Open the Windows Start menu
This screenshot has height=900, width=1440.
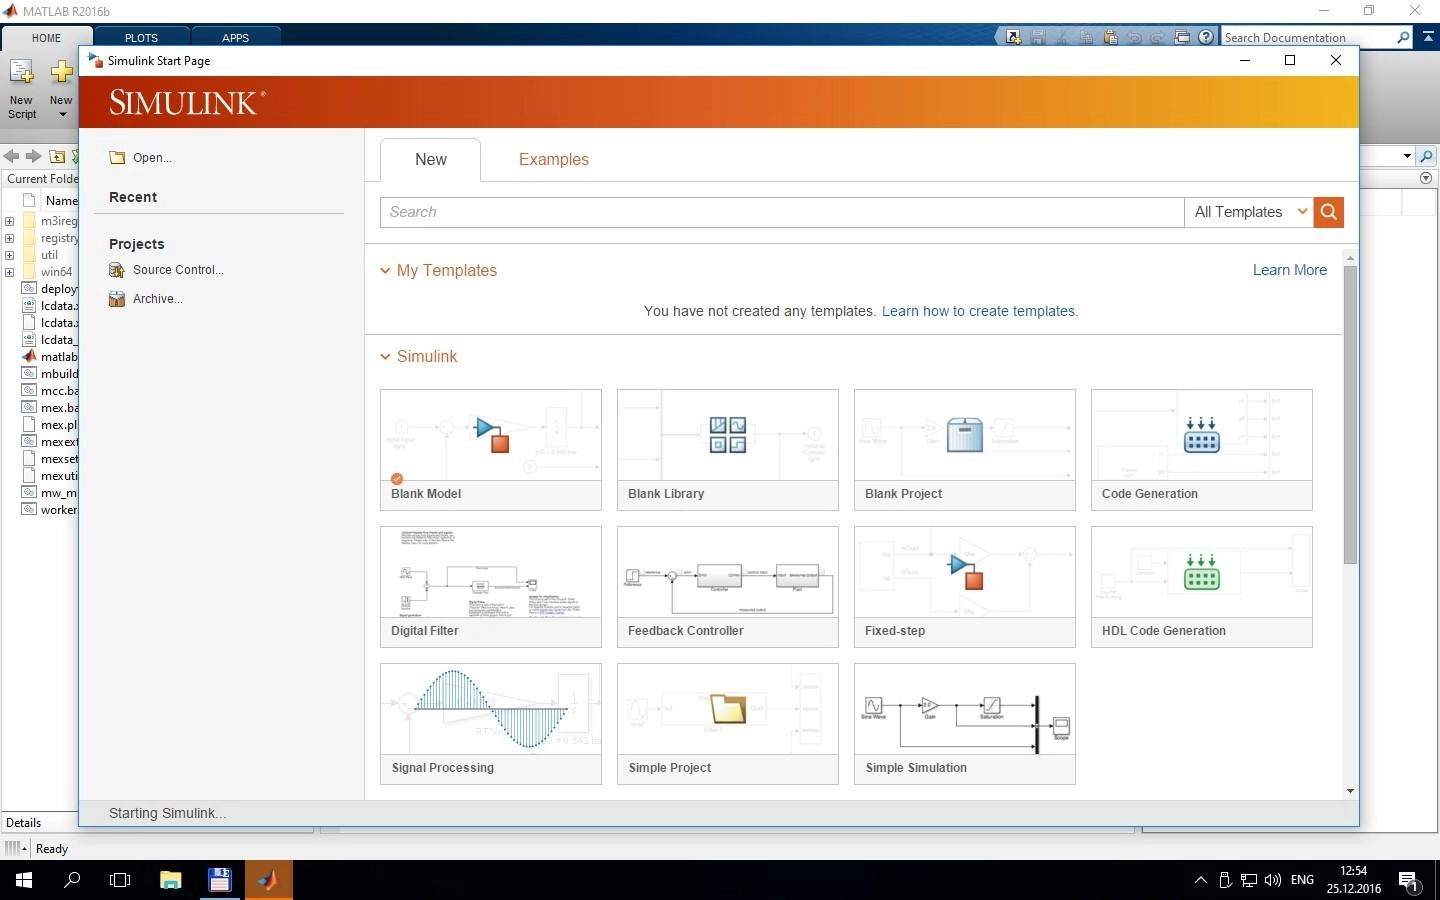[24, 880]
